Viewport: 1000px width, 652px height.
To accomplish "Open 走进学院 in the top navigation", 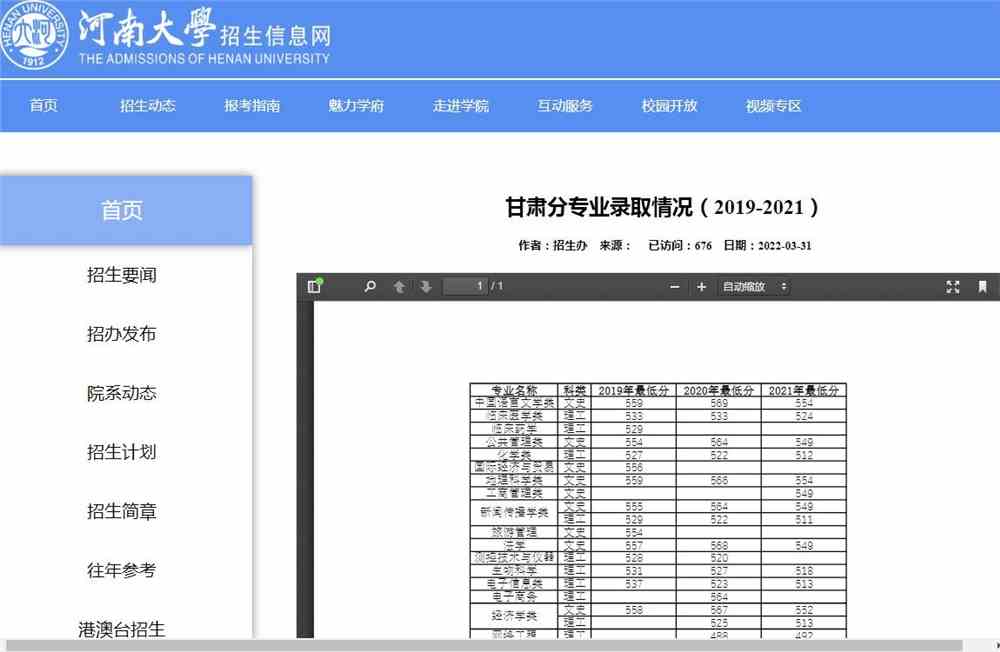I will (x=460, y=106).
